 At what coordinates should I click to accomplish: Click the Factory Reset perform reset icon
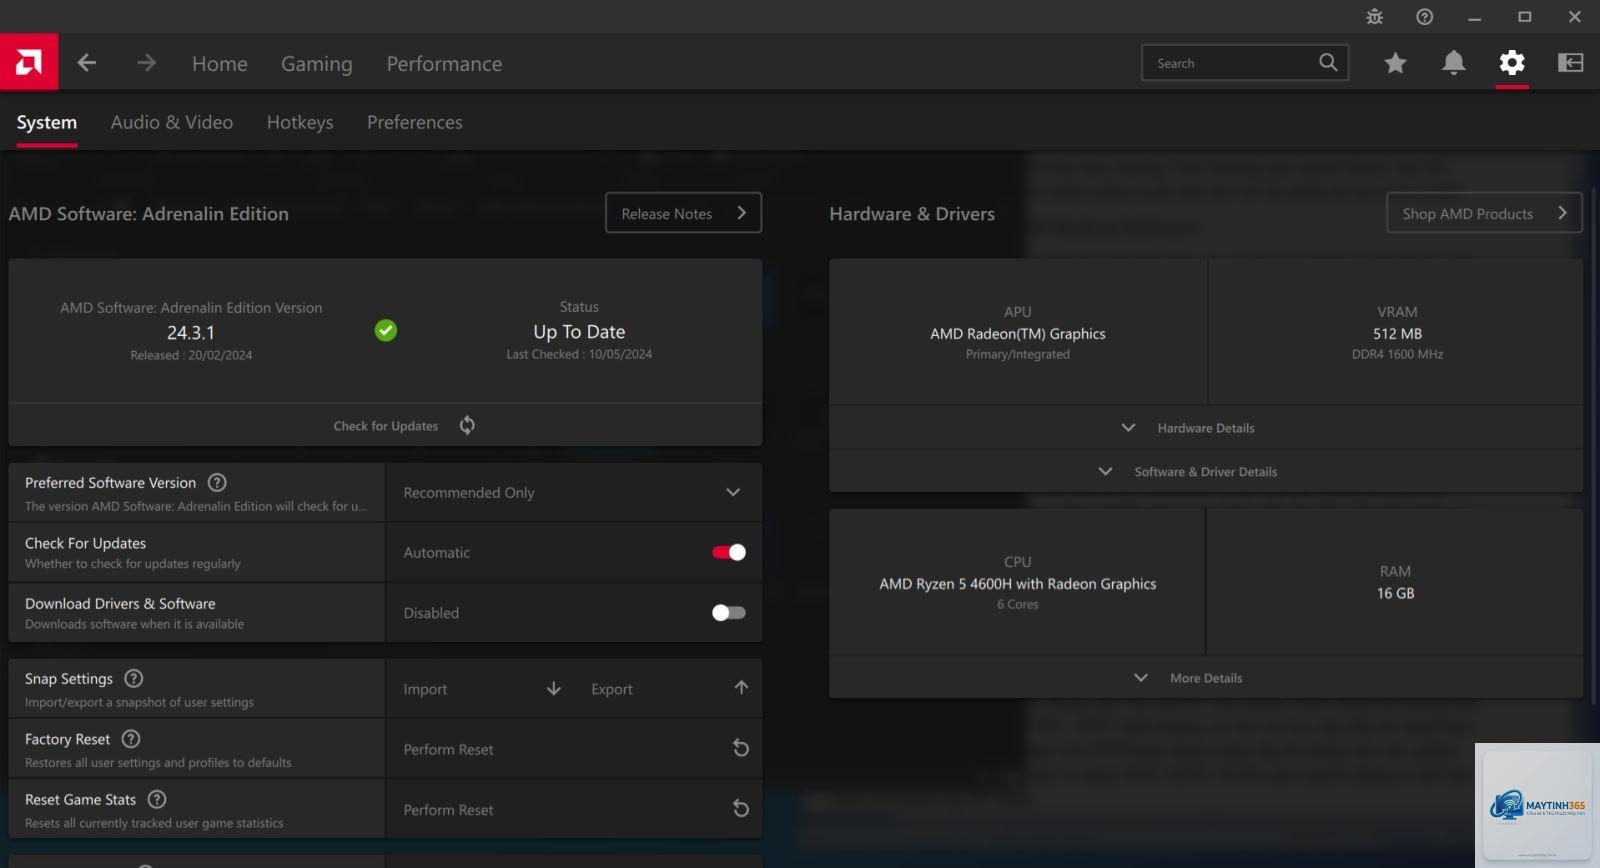(741, 748)
